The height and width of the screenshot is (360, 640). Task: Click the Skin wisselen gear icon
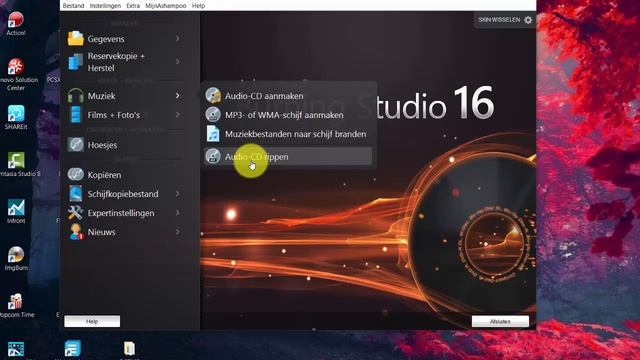(x=528, y=20)
